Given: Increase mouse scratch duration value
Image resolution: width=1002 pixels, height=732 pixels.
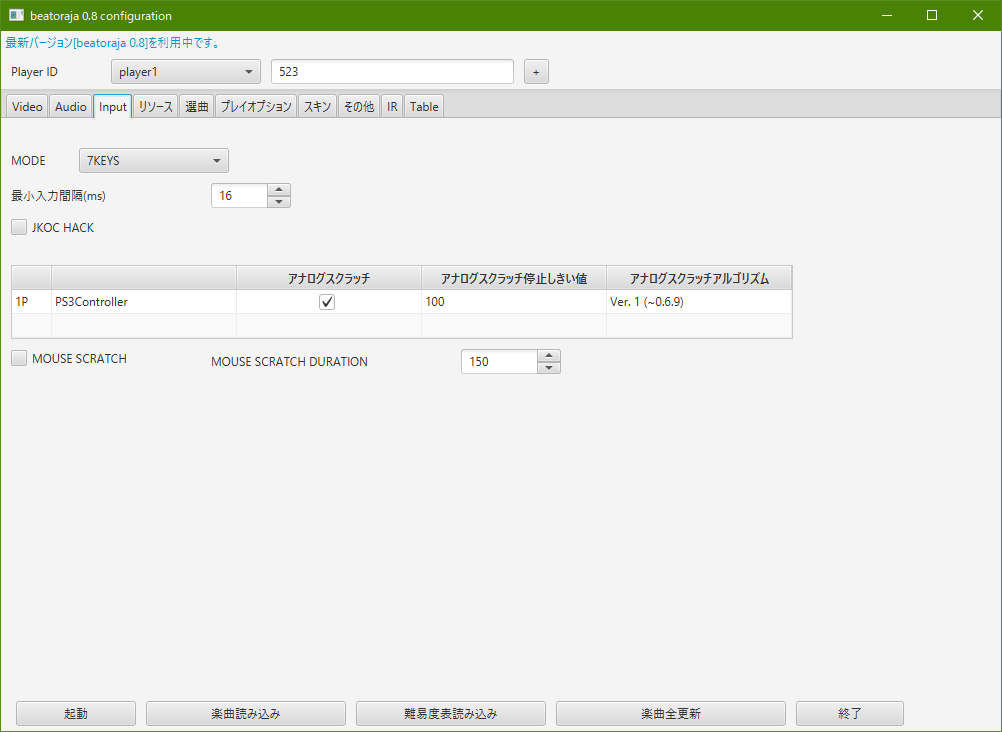Looking at the screenshot, I should pos(549,355).
